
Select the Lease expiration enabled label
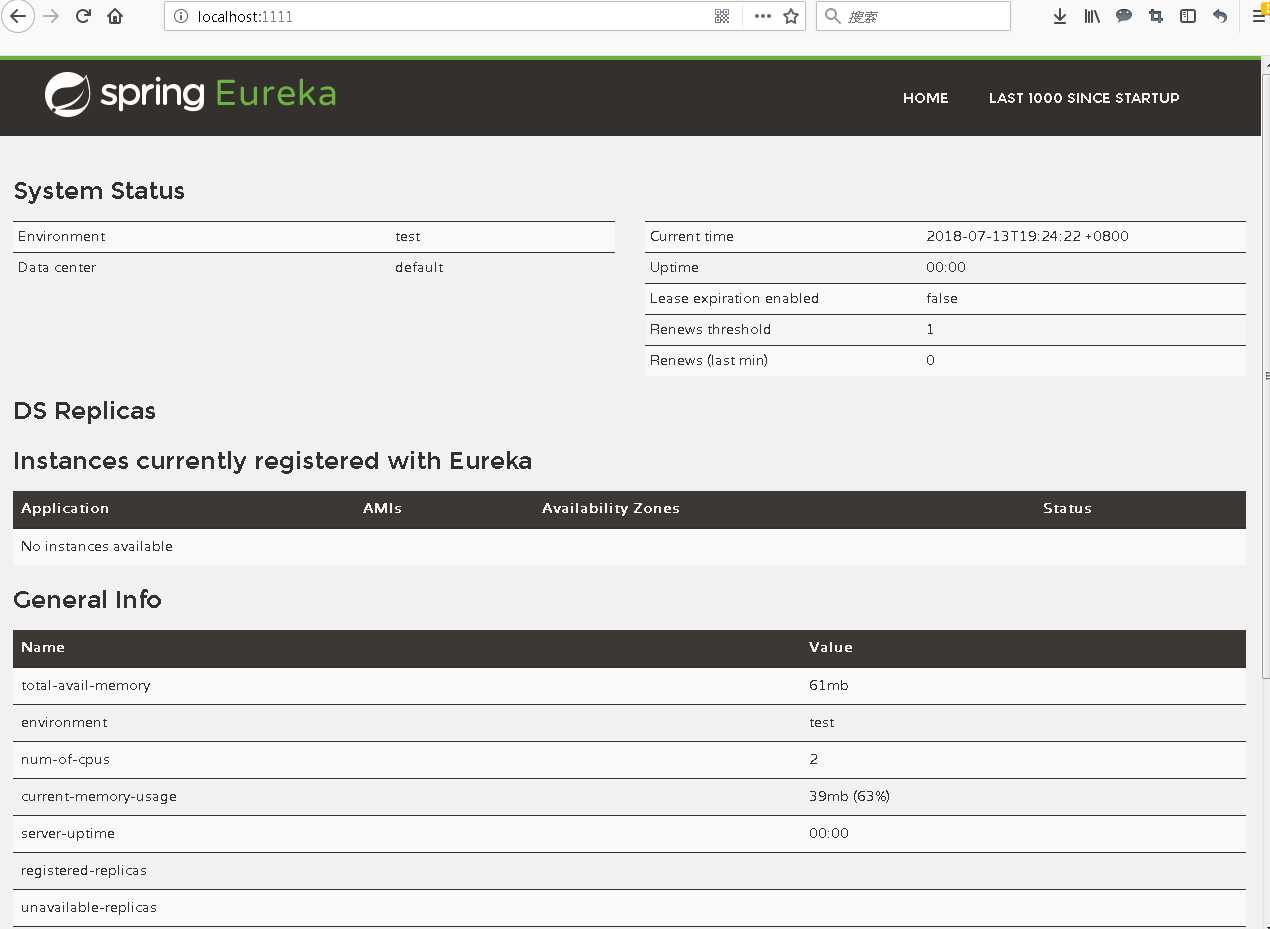[734, 299]
